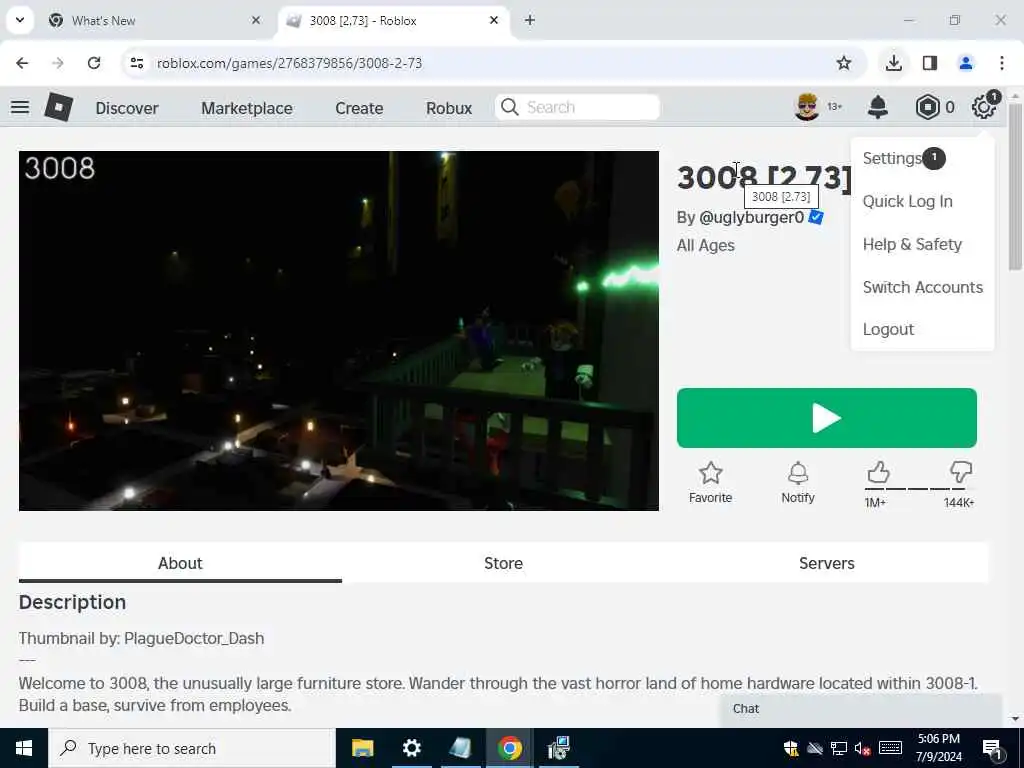Click the All Ages rating label
Screen dimensions: 1024x768
[x=706, y=246]
